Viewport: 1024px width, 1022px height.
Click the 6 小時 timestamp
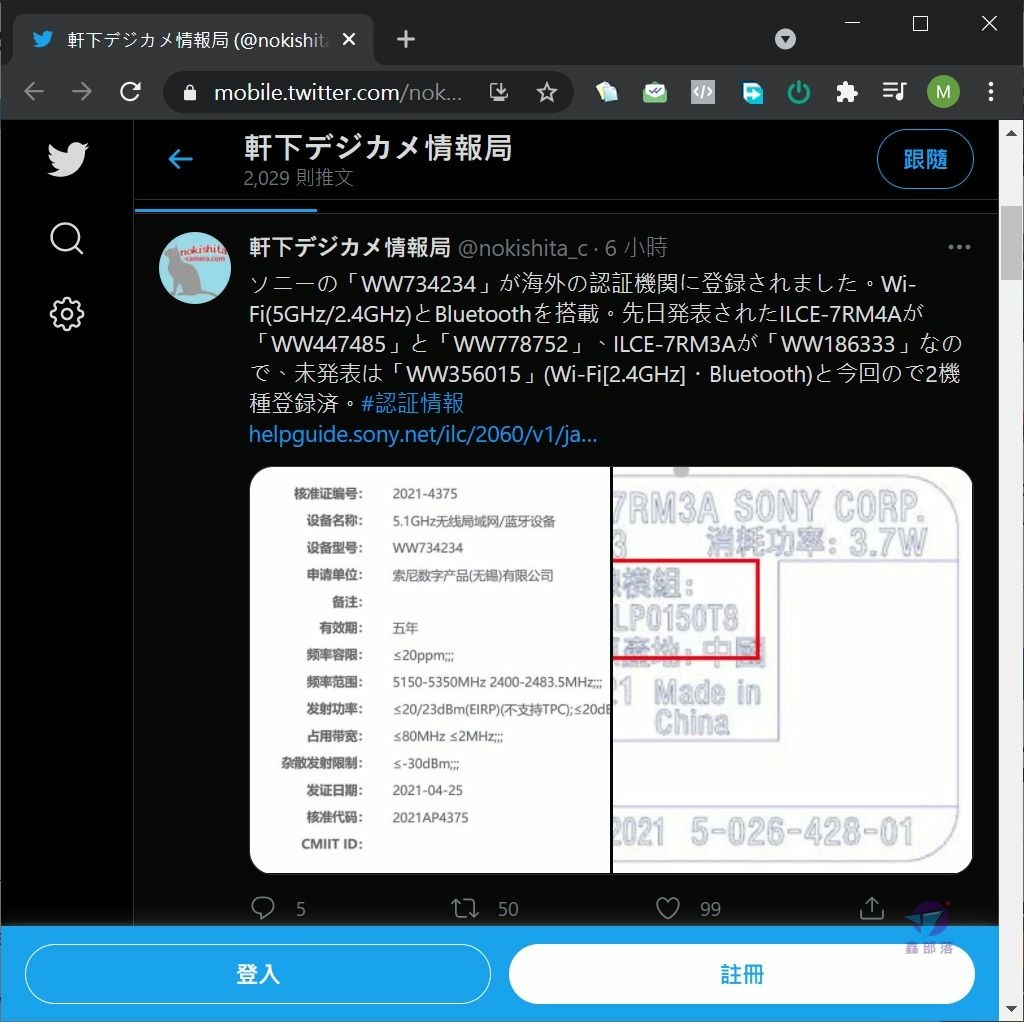pos(636,248)
